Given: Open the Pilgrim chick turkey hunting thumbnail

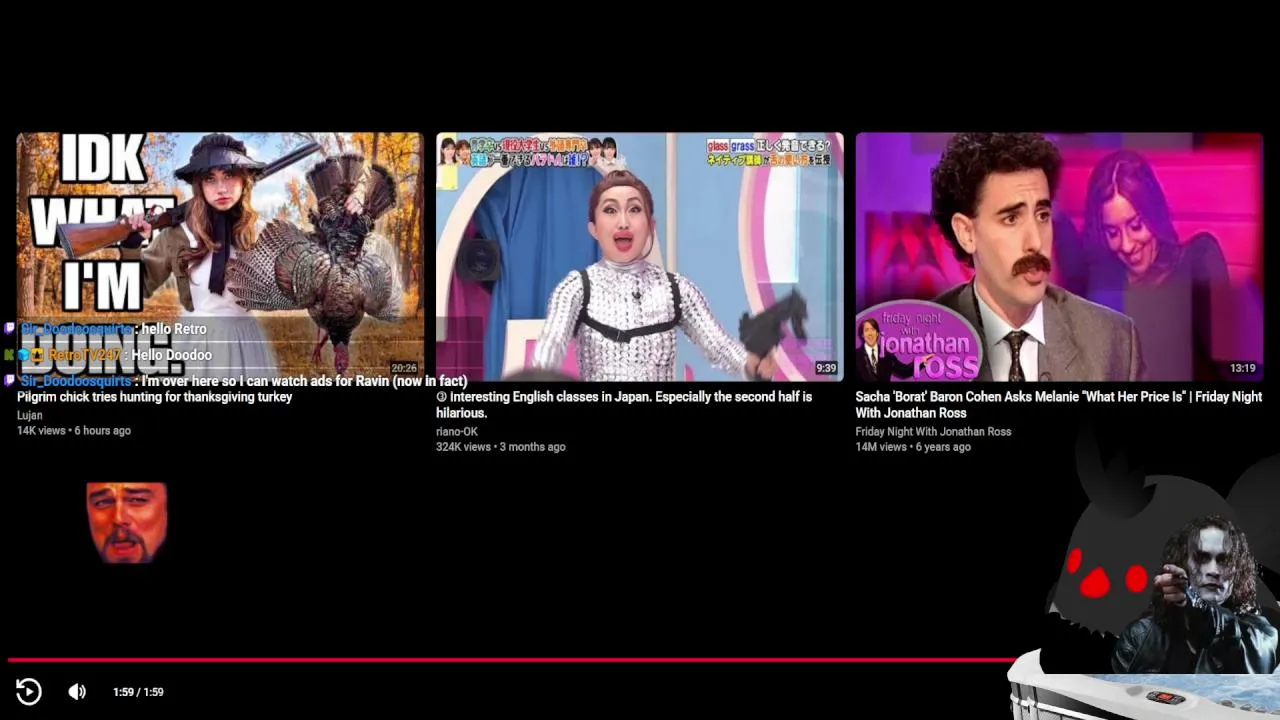Looking at the screenshot, I should coord(220,256).
